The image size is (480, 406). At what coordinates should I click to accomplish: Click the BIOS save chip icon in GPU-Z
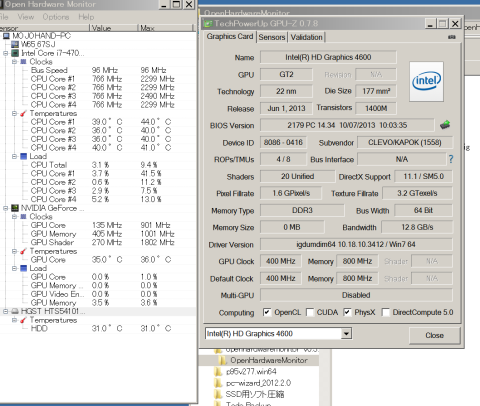[445, 125]
